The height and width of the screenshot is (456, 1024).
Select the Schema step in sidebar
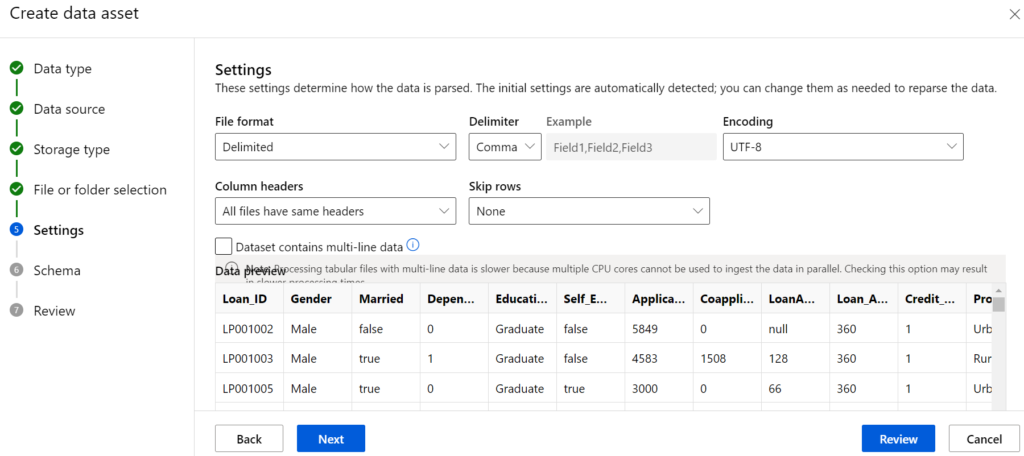pyautogui.click(x=57, y=270)
